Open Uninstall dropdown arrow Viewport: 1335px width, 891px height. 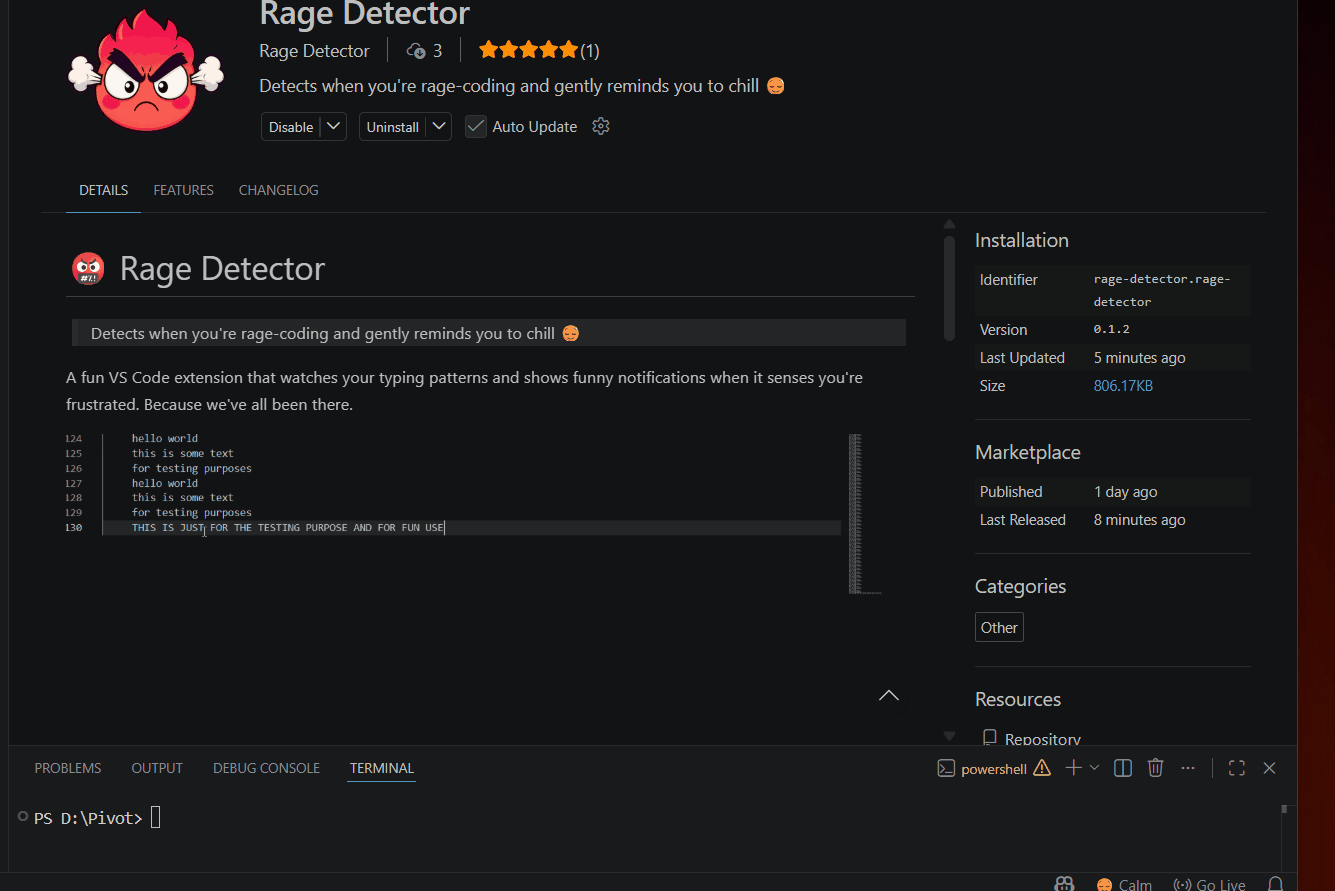(439, 126)
